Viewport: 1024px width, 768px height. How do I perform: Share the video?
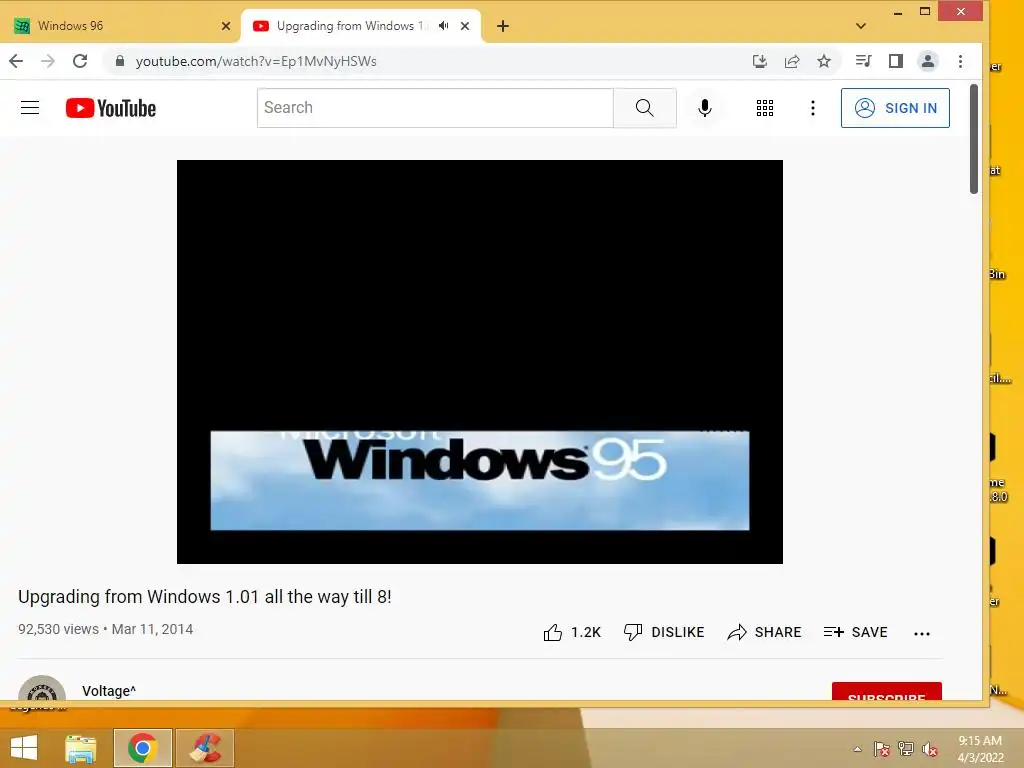764,632
